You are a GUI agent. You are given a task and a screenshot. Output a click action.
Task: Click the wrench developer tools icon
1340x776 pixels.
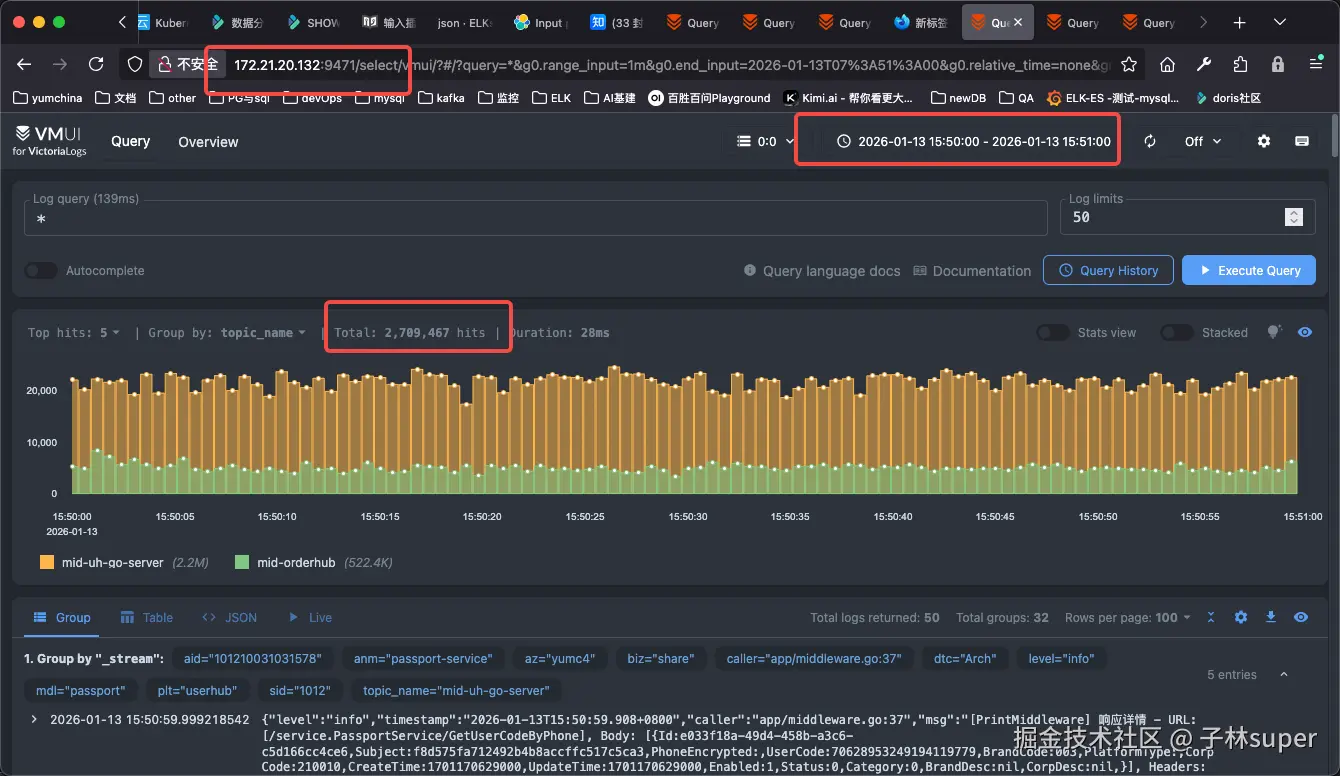(1204, 64)
